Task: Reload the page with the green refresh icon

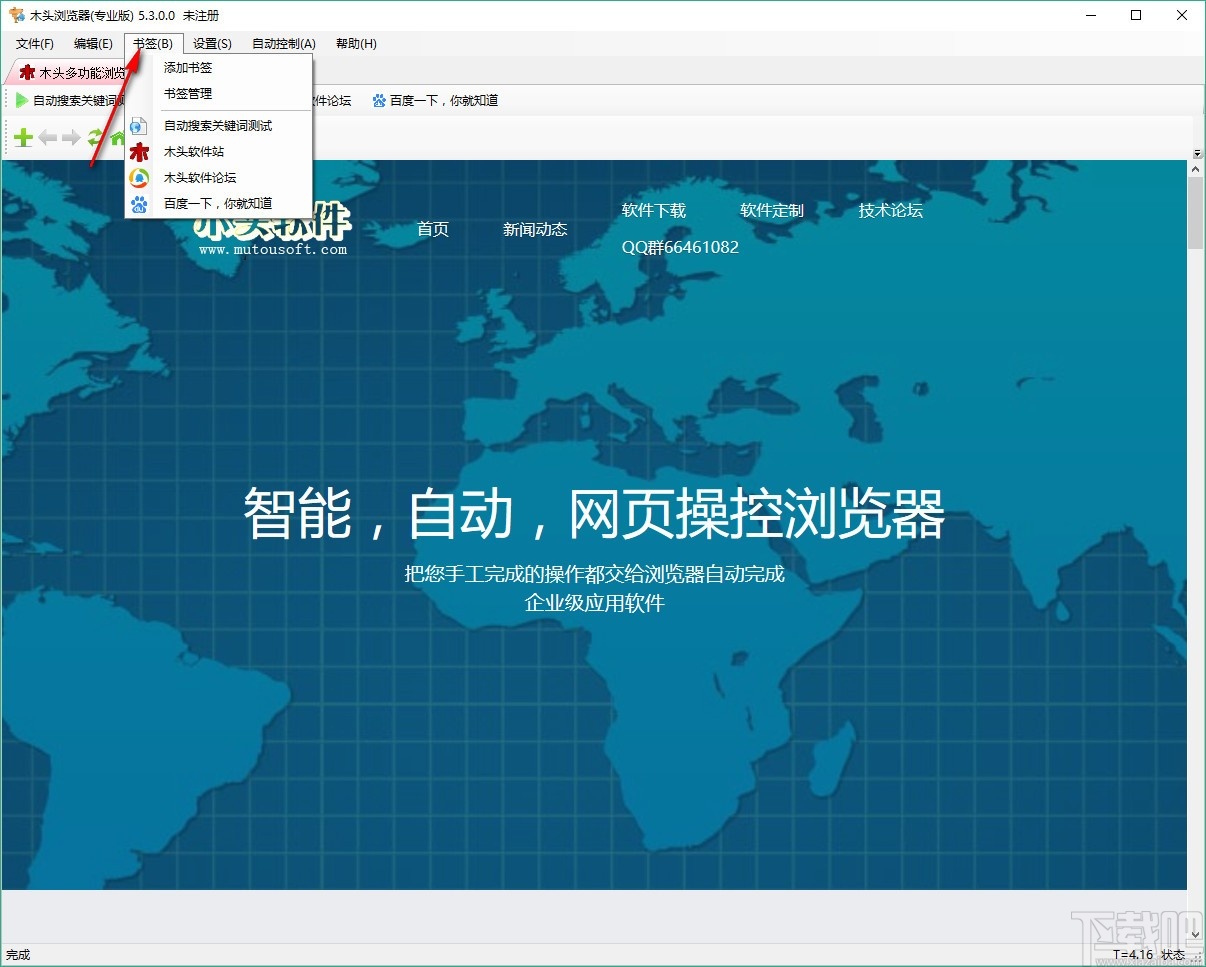Action: point(95,137)
